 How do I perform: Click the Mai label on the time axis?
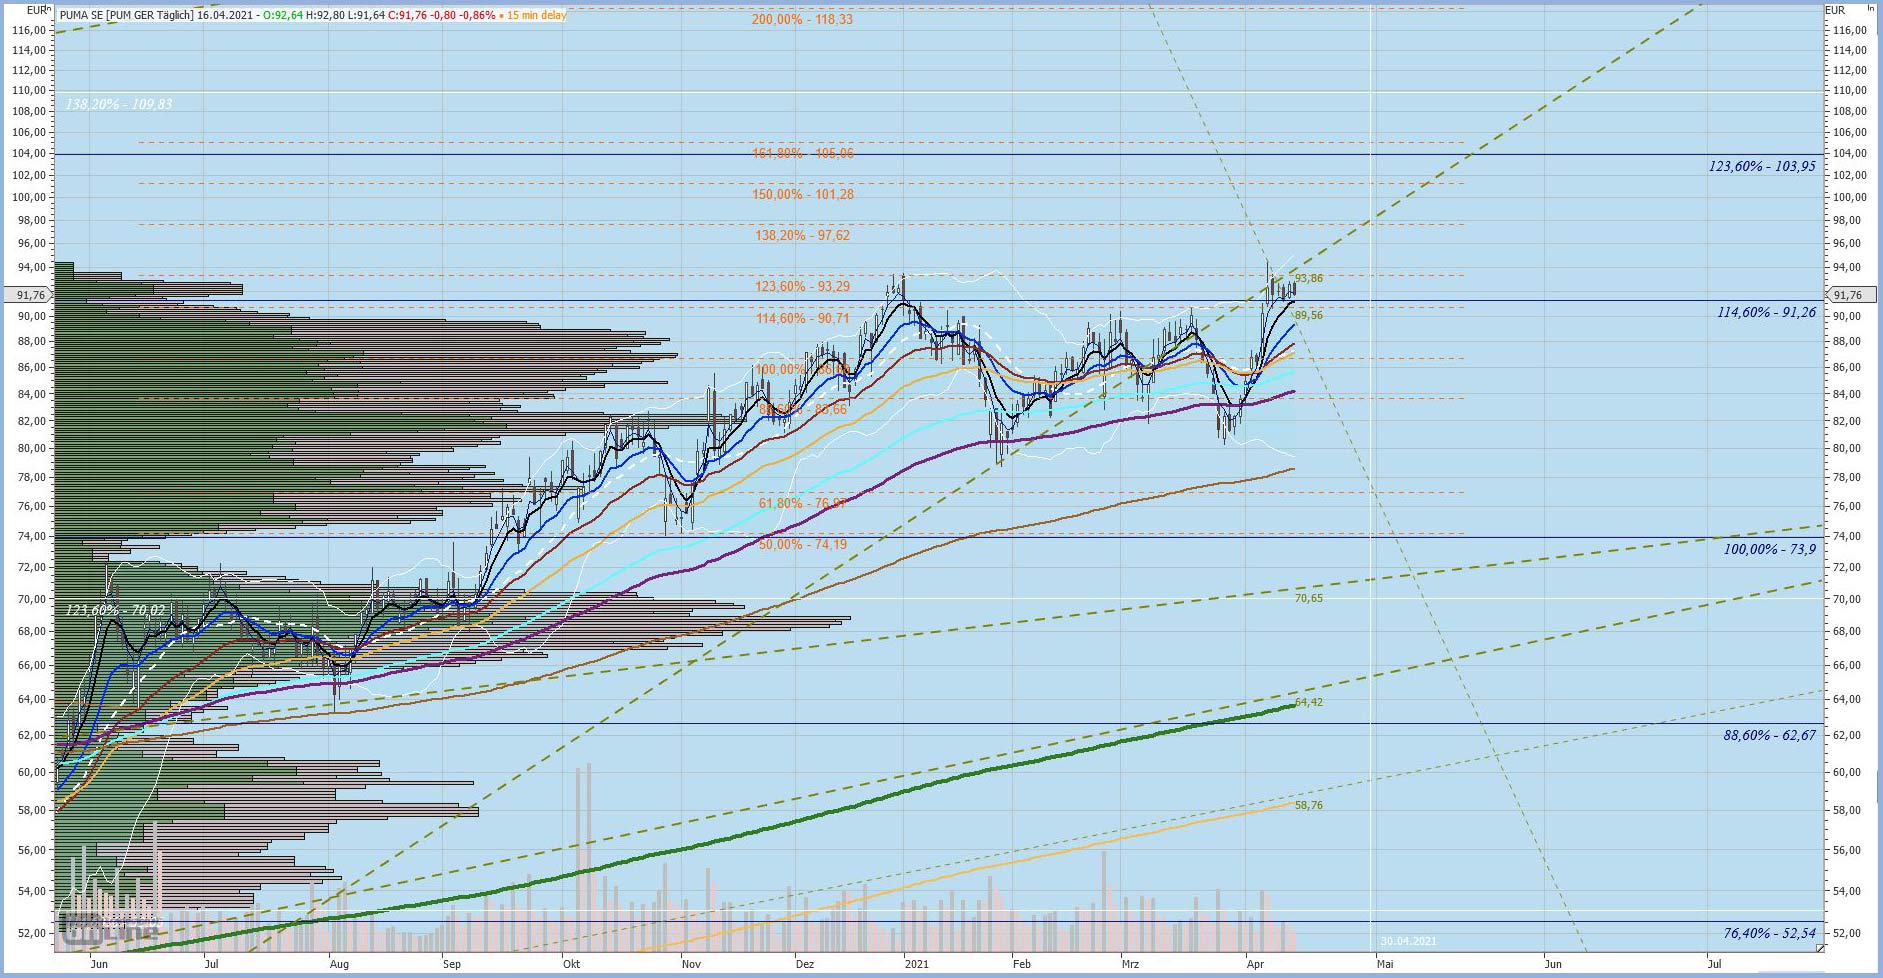tap(1385, 964)
